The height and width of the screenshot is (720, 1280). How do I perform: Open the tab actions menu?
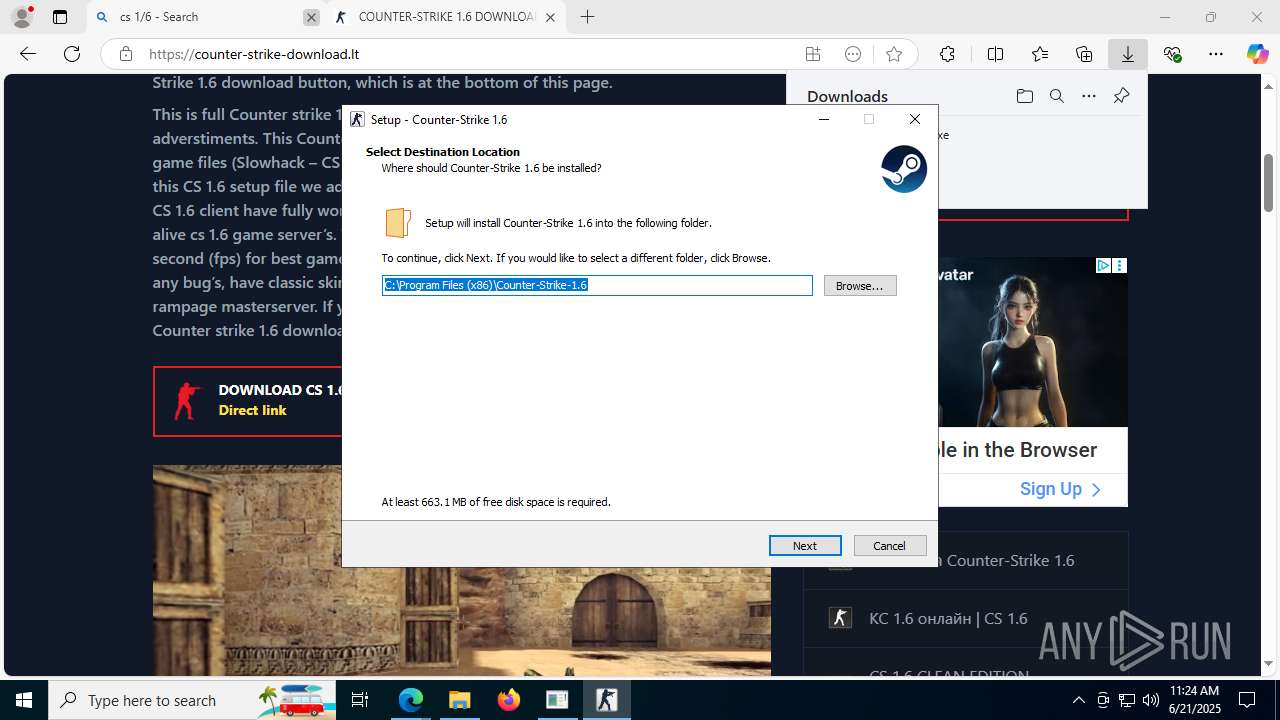pyautogui.click(x=60, y=17)
